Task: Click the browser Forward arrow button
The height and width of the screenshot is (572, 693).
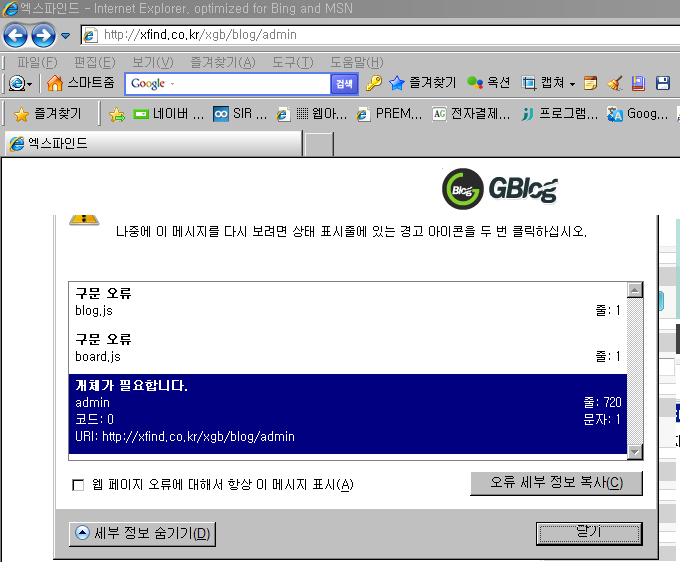Action: tap(42, 36)
